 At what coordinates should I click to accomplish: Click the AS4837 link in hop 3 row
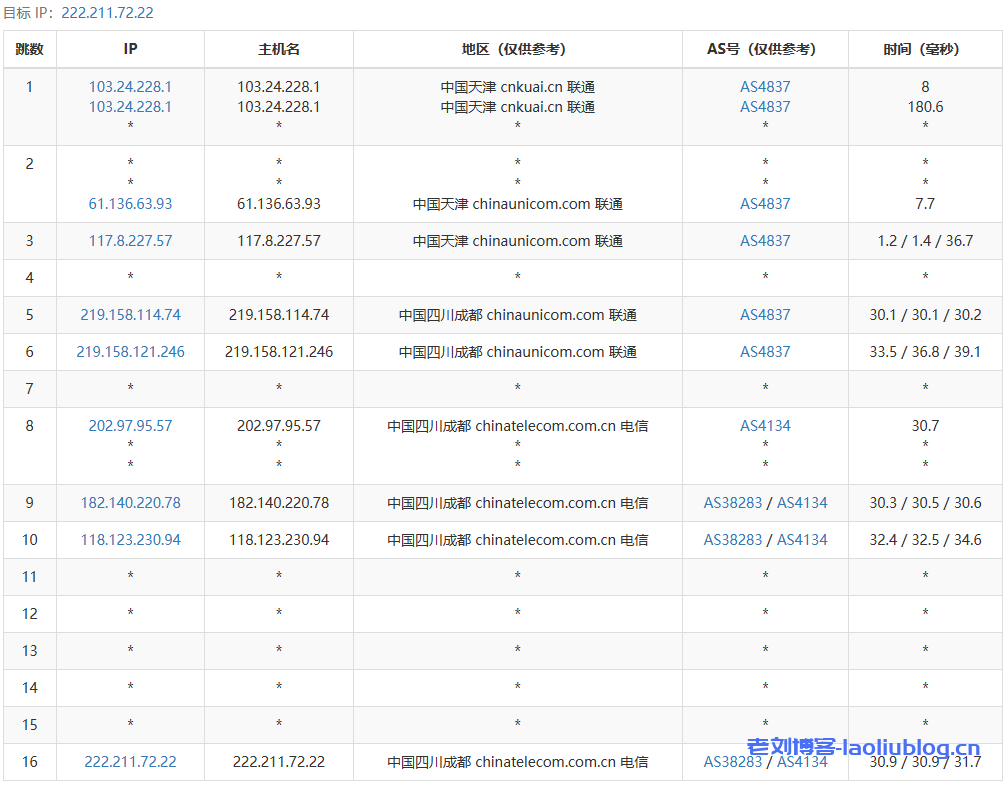point(765,241)
